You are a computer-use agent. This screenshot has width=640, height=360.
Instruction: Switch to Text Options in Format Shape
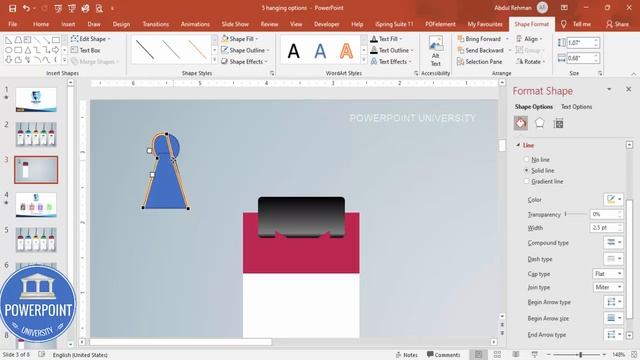click(x=576, y=107)
